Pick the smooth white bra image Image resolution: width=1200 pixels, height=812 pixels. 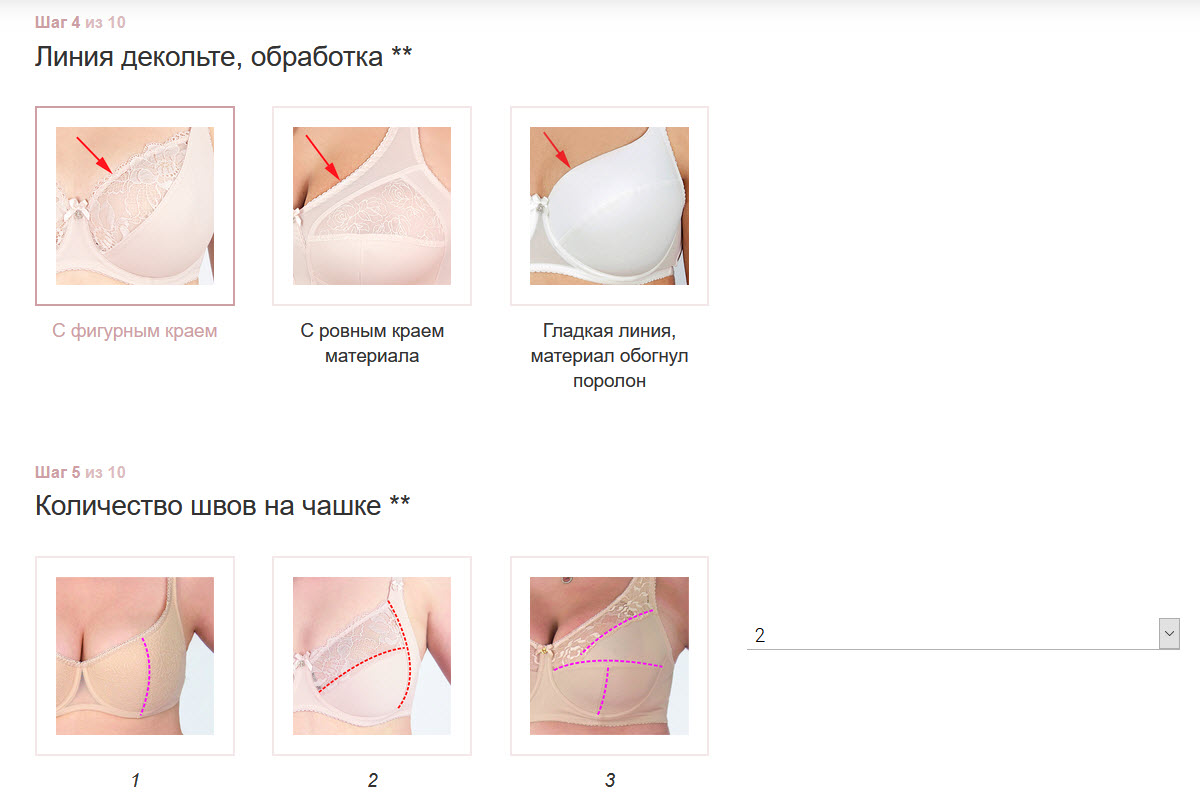tap(610, 206)
